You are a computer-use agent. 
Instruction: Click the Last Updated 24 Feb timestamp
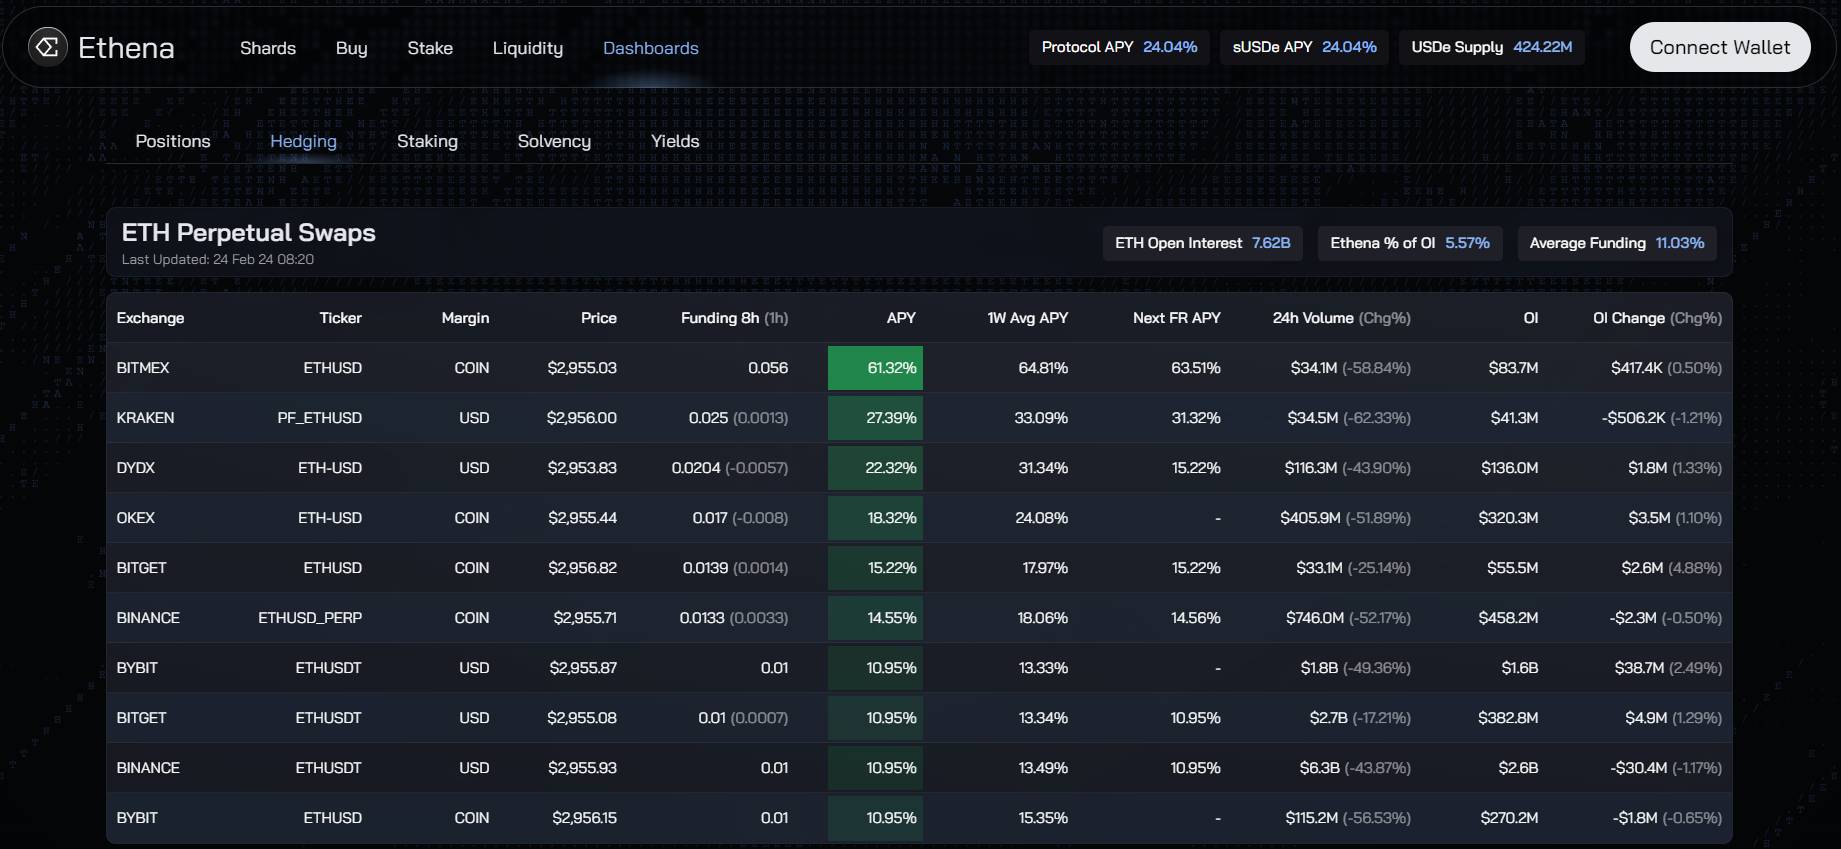pyautogui.click(x=218, y=259)
